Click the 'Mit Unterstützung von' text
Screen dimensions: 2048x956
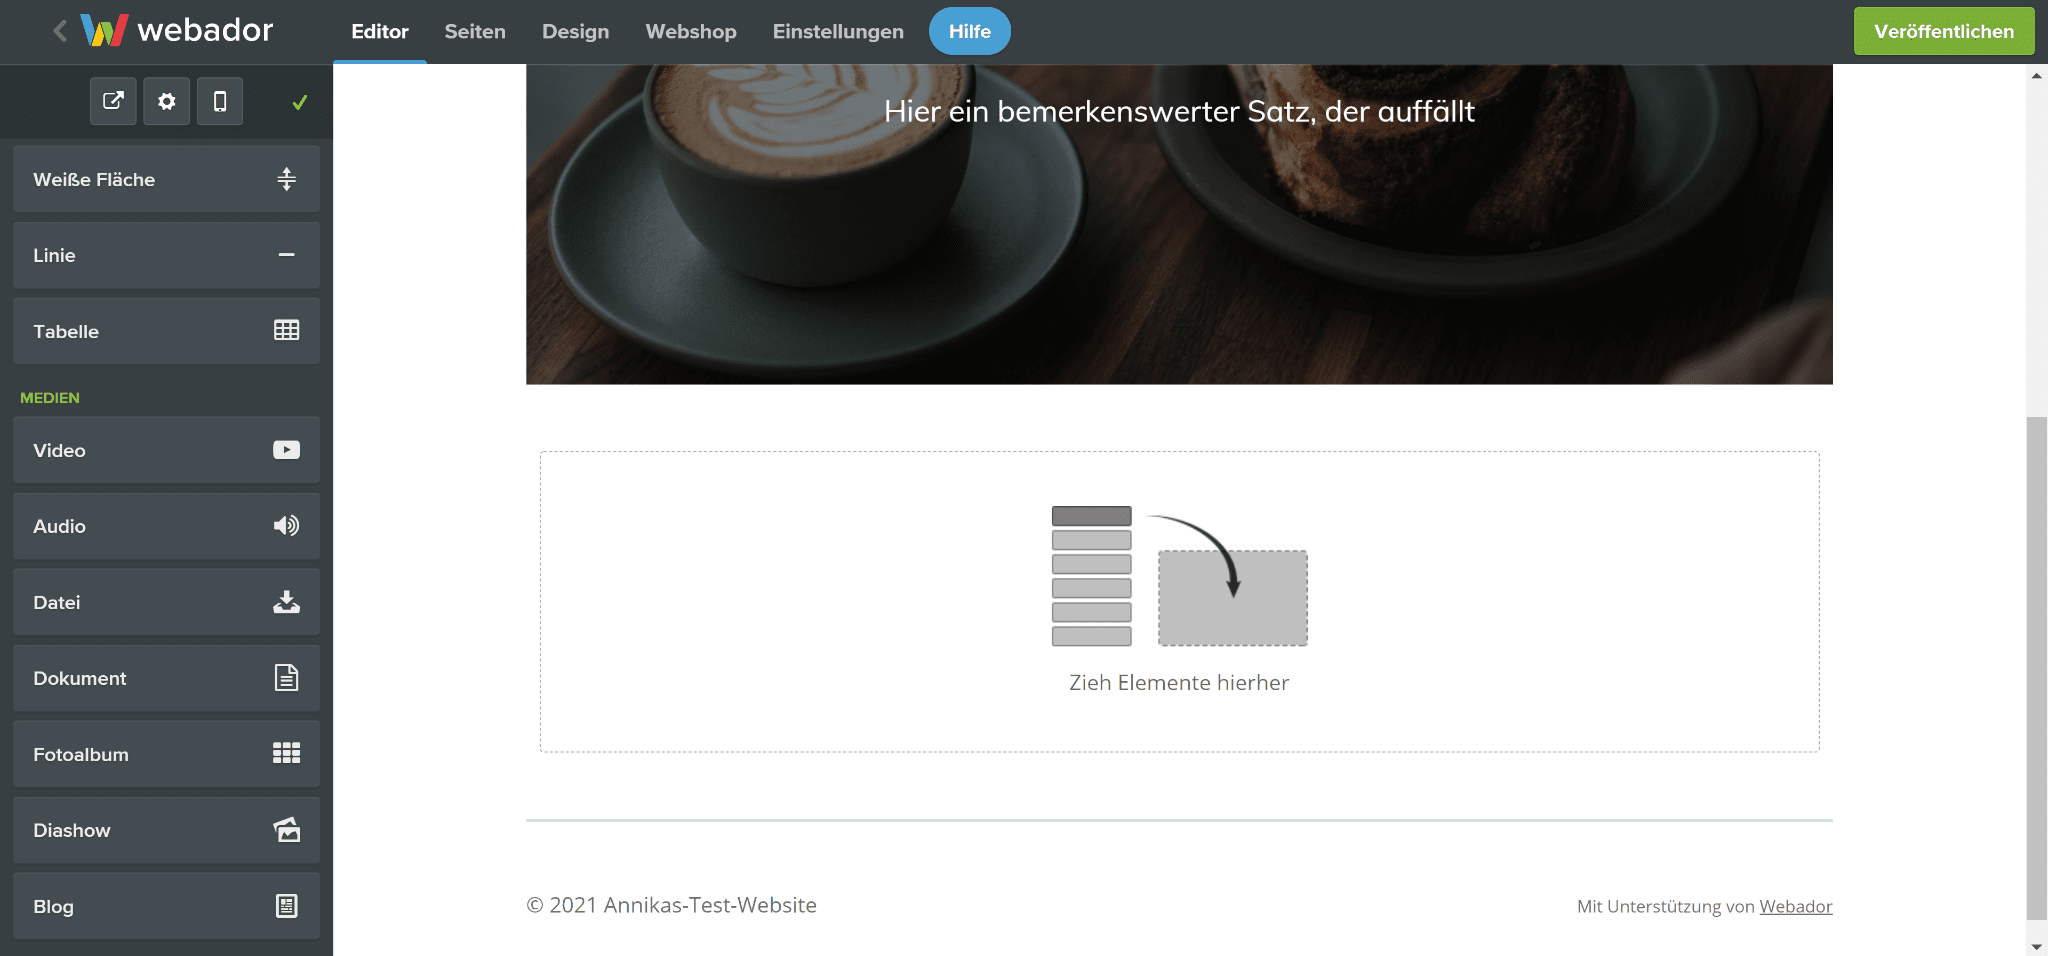(x=1666, y=906)
